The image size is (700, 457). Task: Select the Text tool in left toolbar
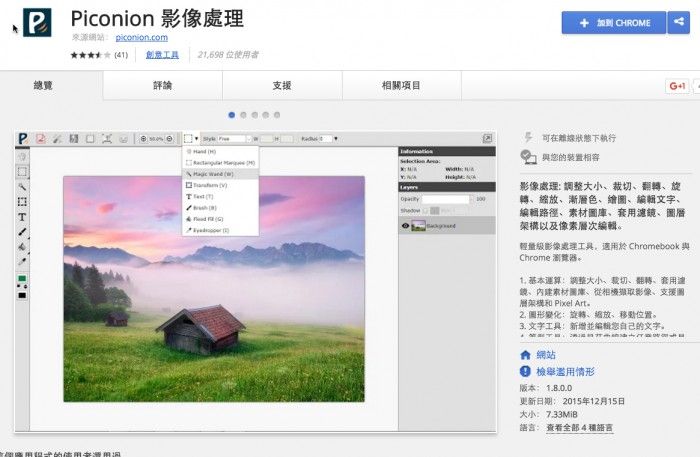22,217
